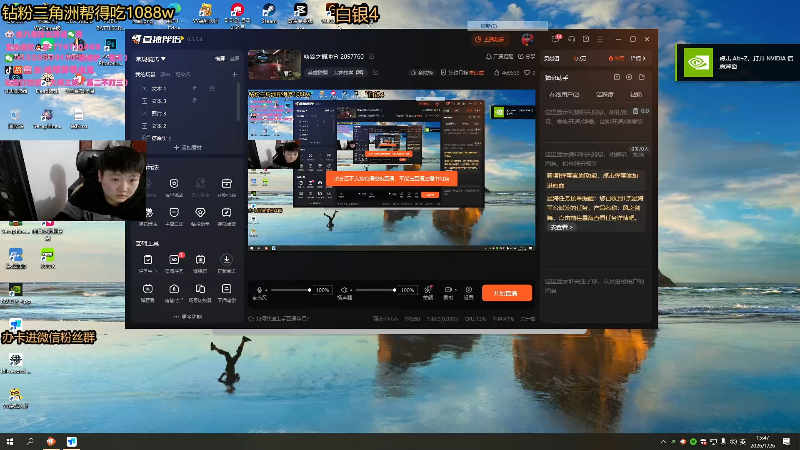
Task: Click the 添加素材 add source button
Action: point(188,147)
